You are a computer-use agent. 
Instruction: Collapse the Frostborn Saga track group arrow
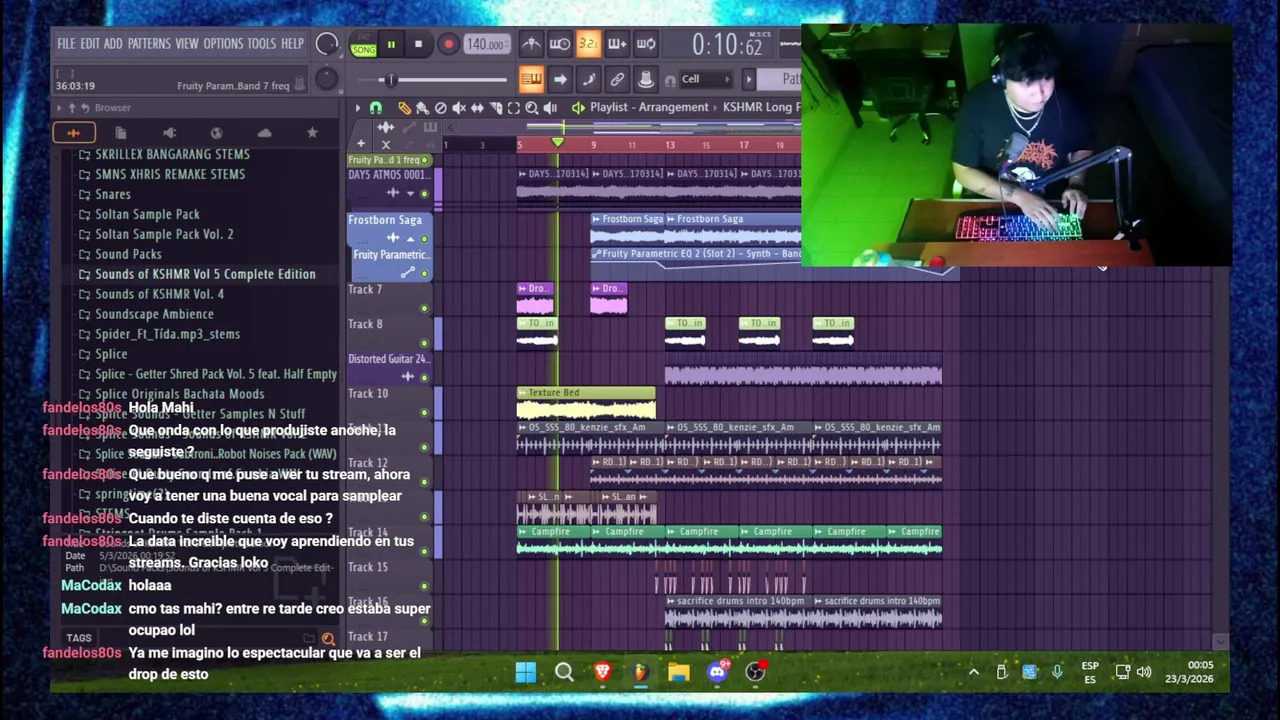click(410, 238)
